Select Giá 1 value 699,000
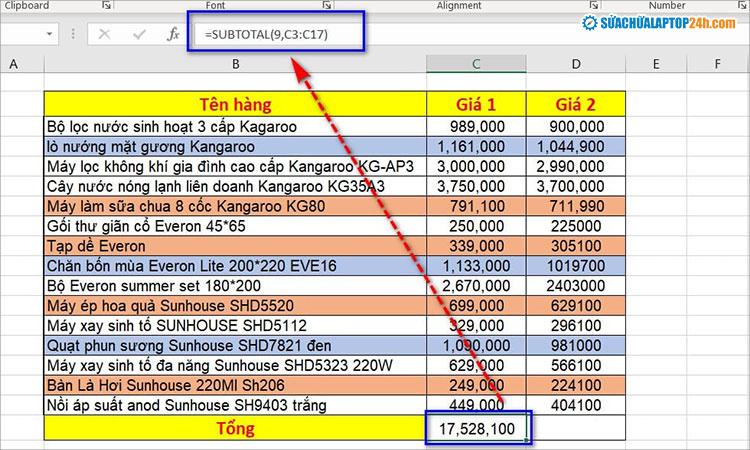 click(x=476, y=306)
